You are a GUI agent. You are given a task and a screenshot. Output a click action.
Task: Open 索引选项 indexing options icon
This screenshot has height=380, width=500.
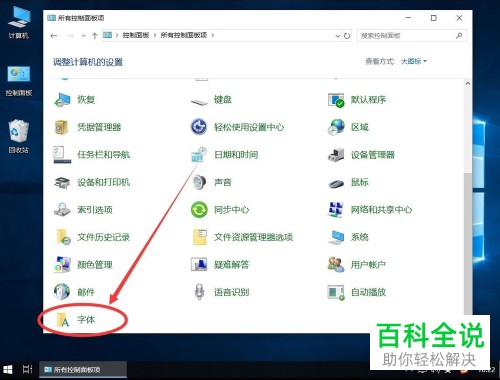coord(62,210)
